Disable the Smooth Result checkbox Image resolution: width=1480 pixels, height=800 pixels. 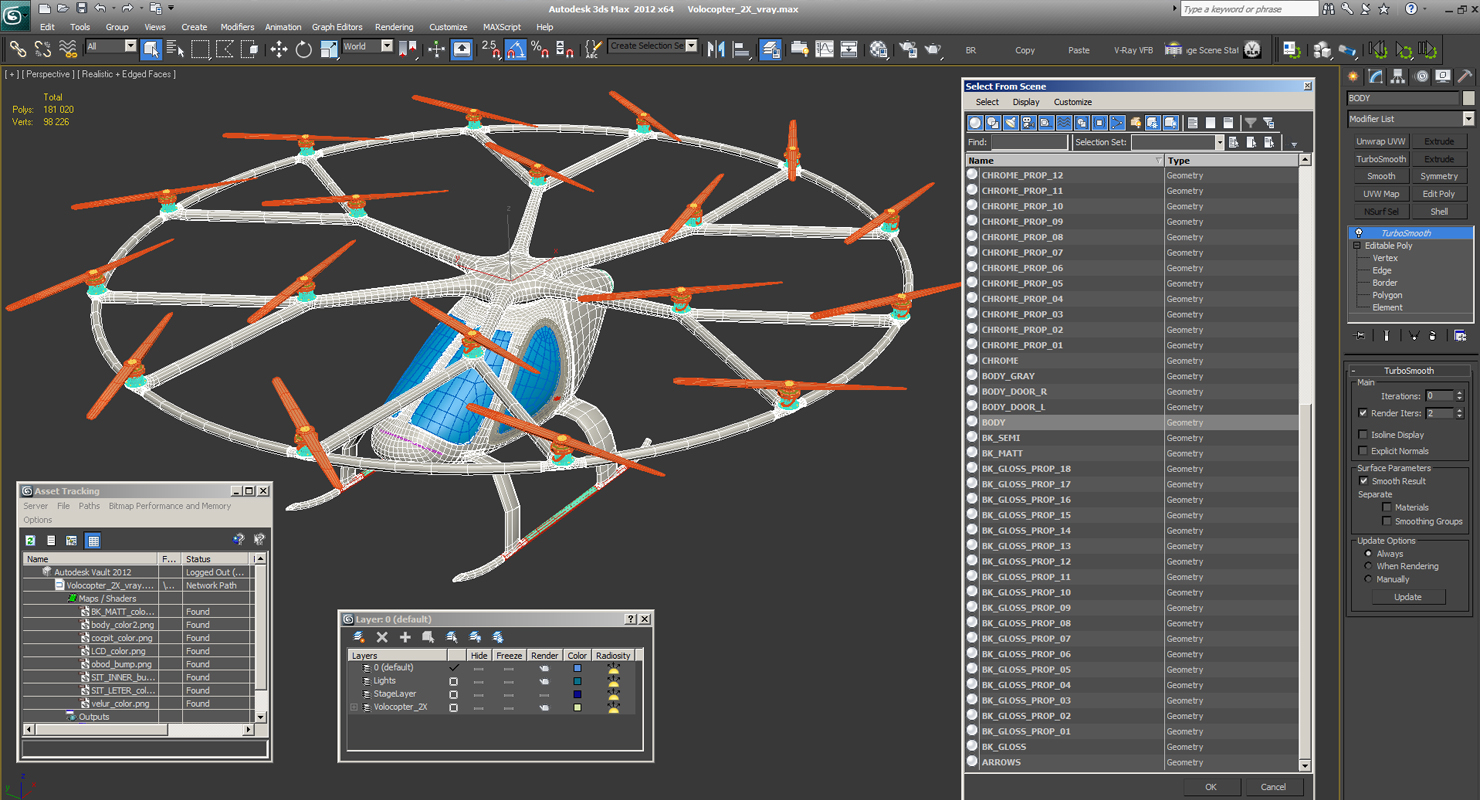click(1363, 481)
